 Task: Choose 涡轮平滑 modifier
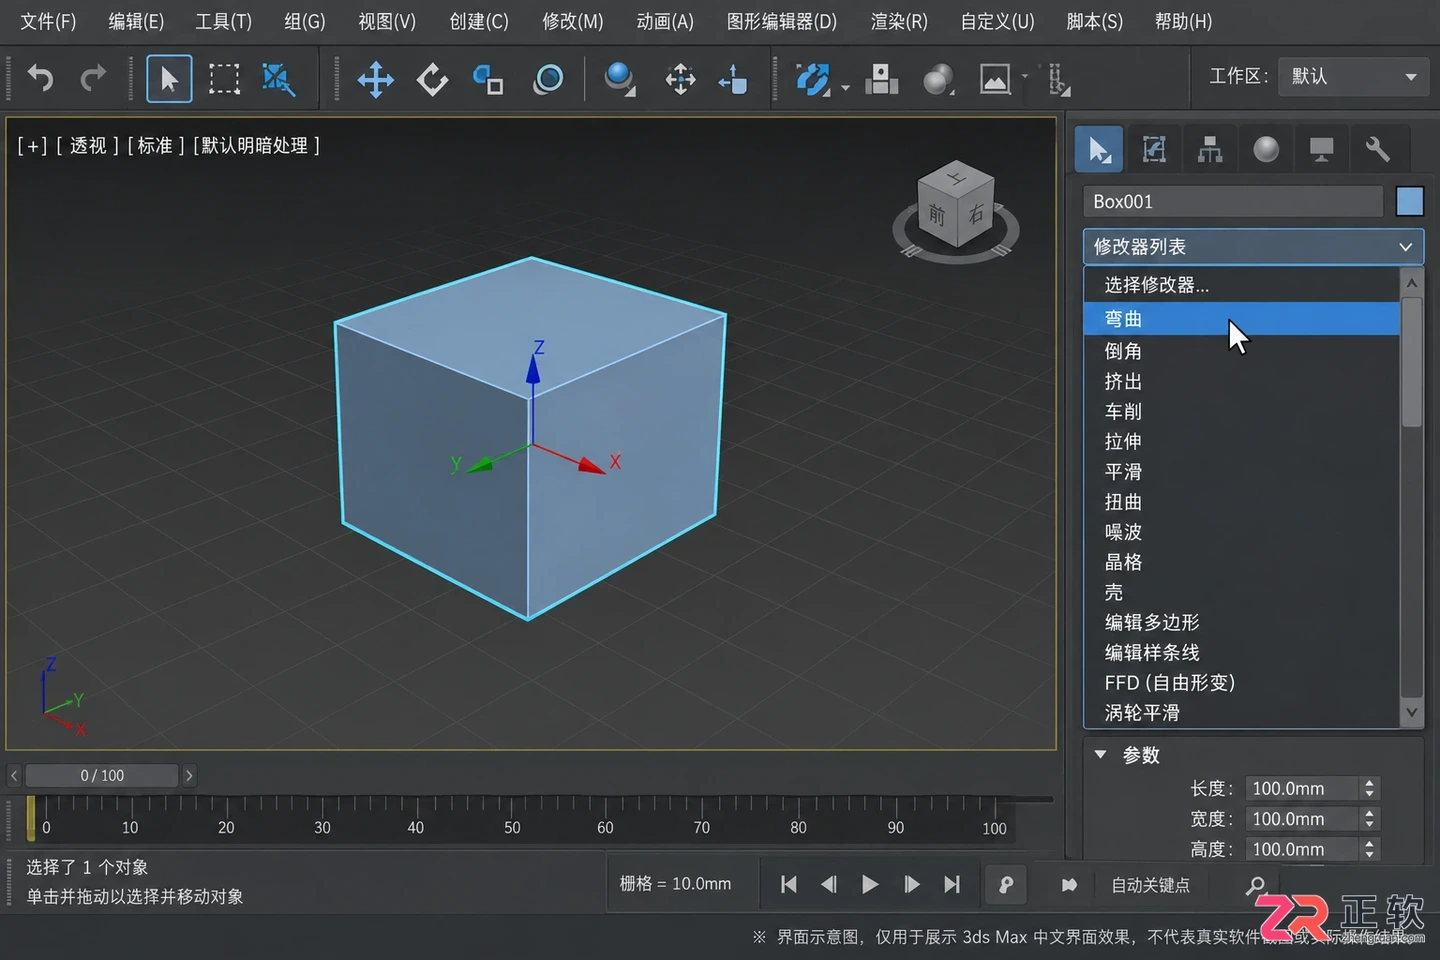[x=1241, y=713]
